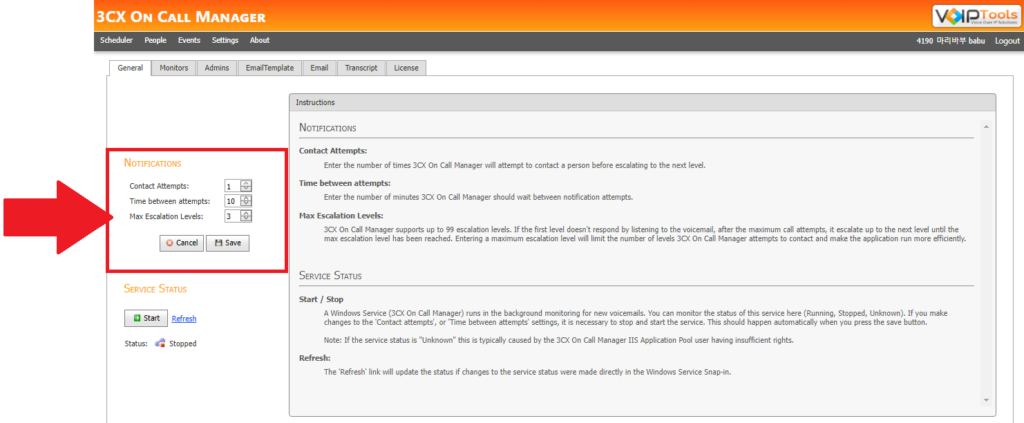This screenshot has height=423, width=1024.
Task: Switch to the Transcript tab
Action: coord(361,68)
